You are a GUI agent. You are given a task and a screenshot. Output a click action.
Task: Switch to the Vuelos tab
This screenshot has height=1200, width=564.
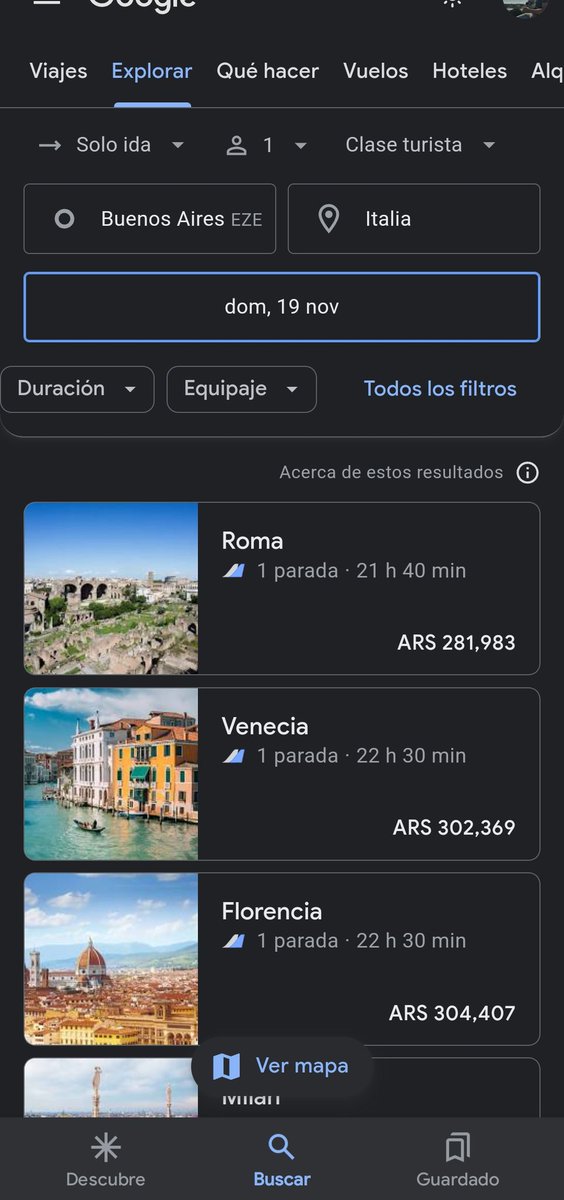point(376,71)
